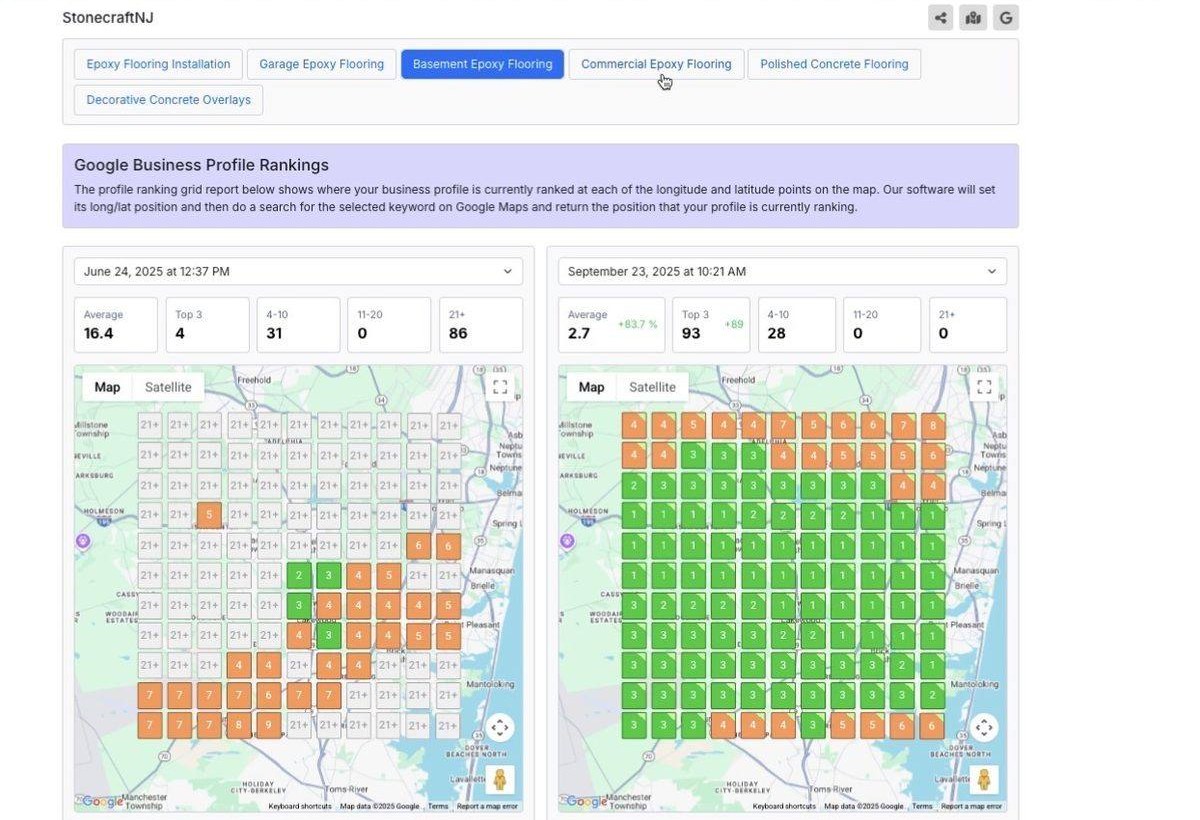Choose Decorative Concrete Overlays keyword
Viewport: 1200px width, 820px height.
(x=168, y=100)
